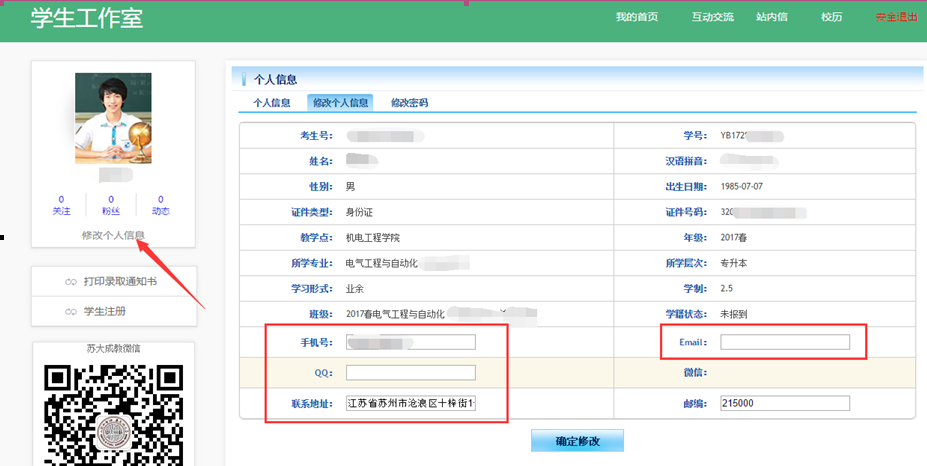Click the profile avatar photo
Viewport: 927px width, 466px height.
113,118
